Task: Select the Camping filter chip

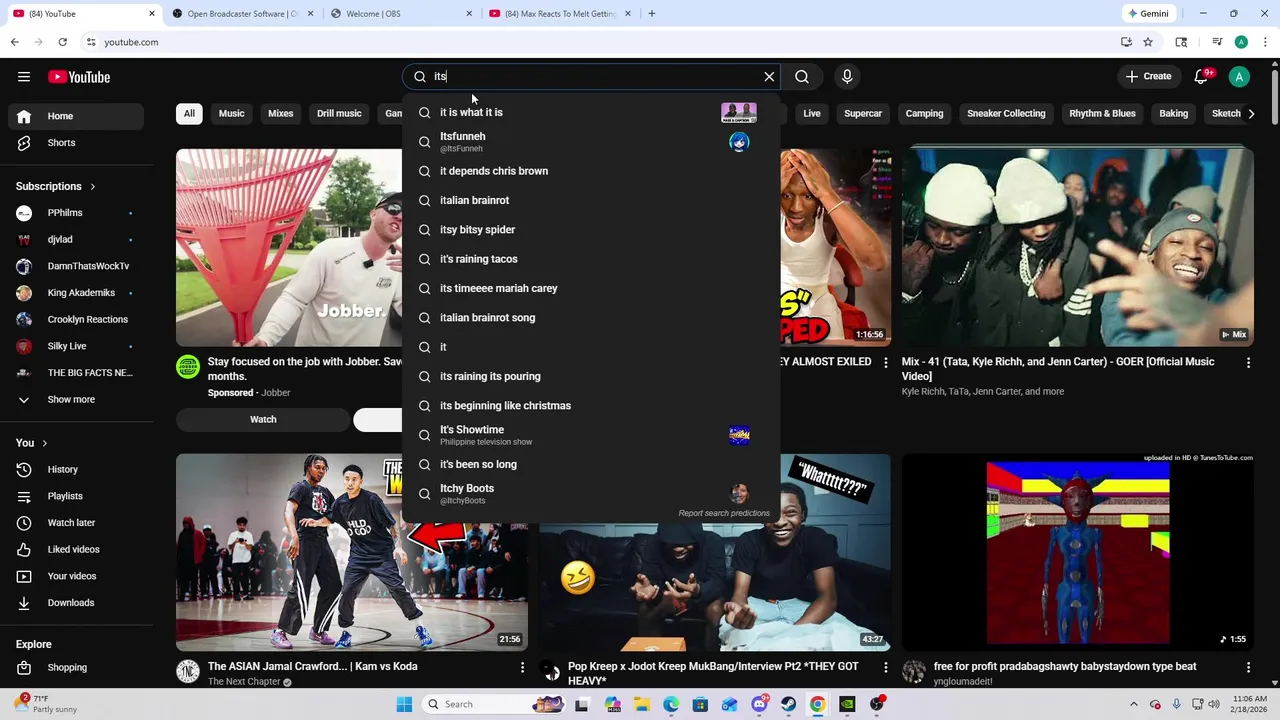Action: tap(925, 114)
